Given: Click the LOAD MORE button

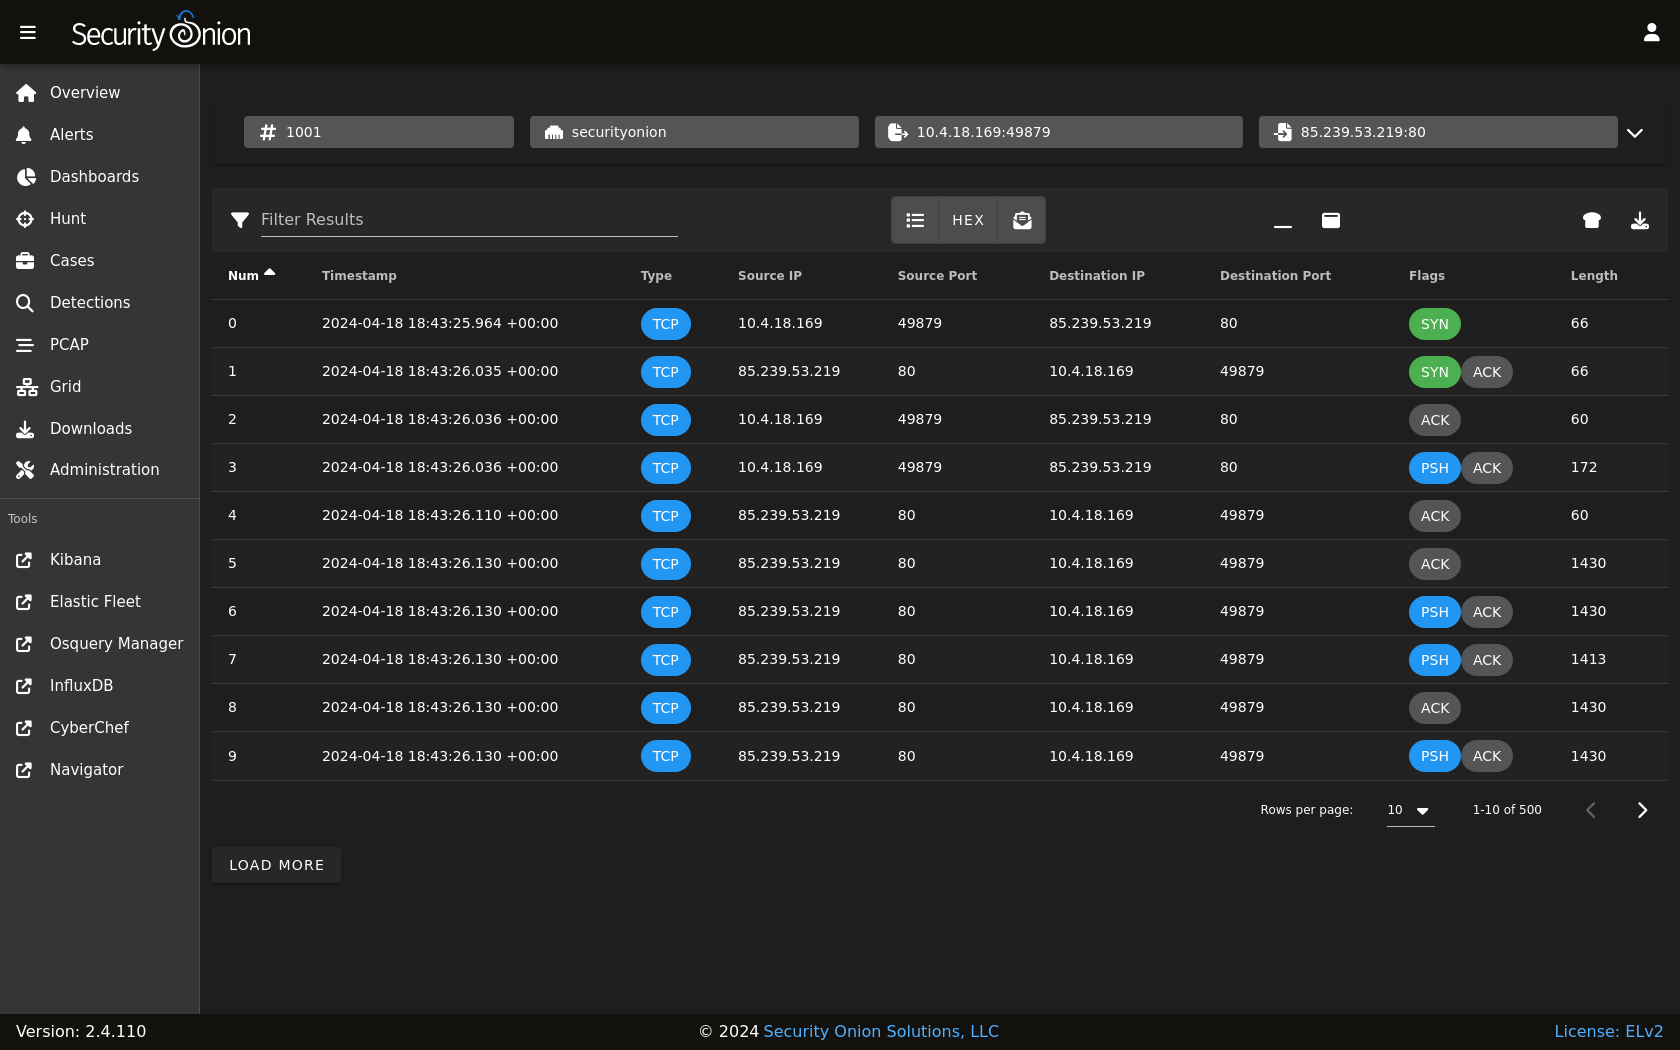Looking at the screenshot, I should coord(277,865).
